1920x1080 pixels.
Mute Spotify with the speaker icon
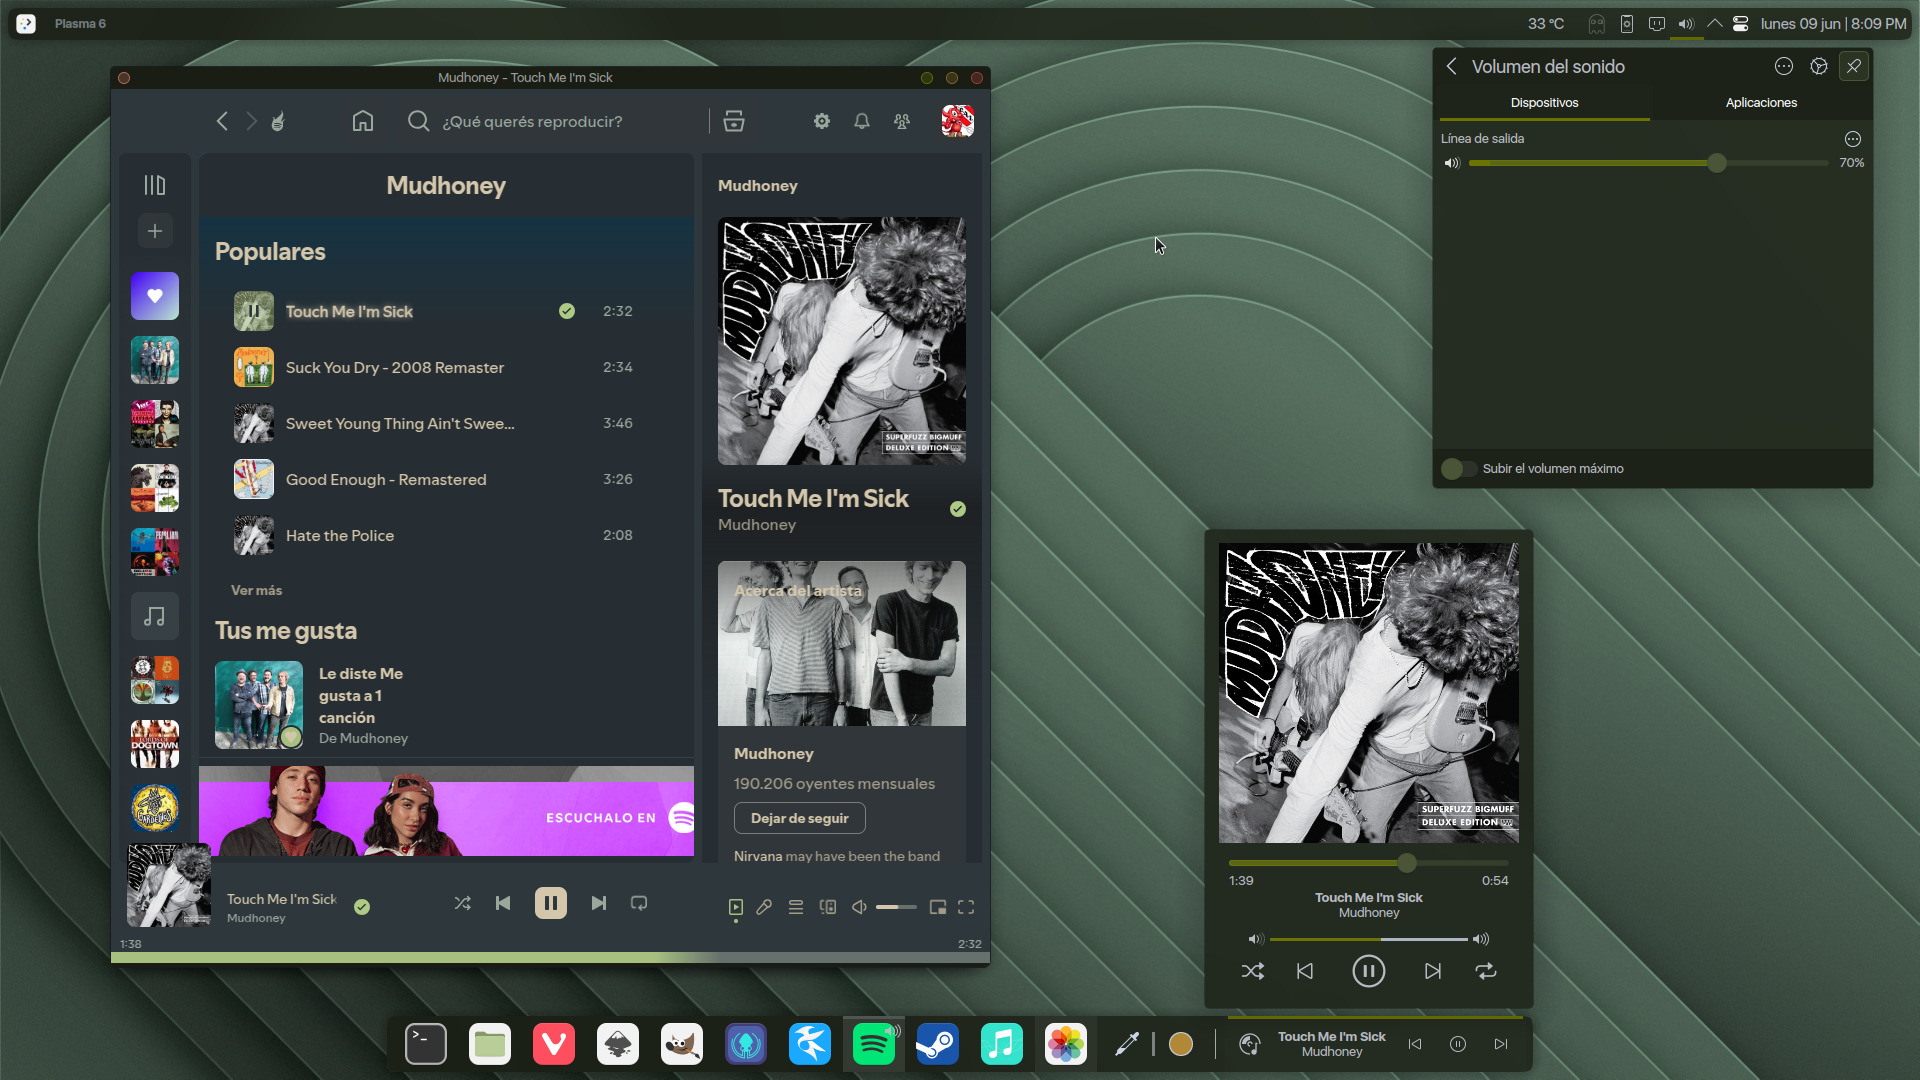tap(859, 907)
